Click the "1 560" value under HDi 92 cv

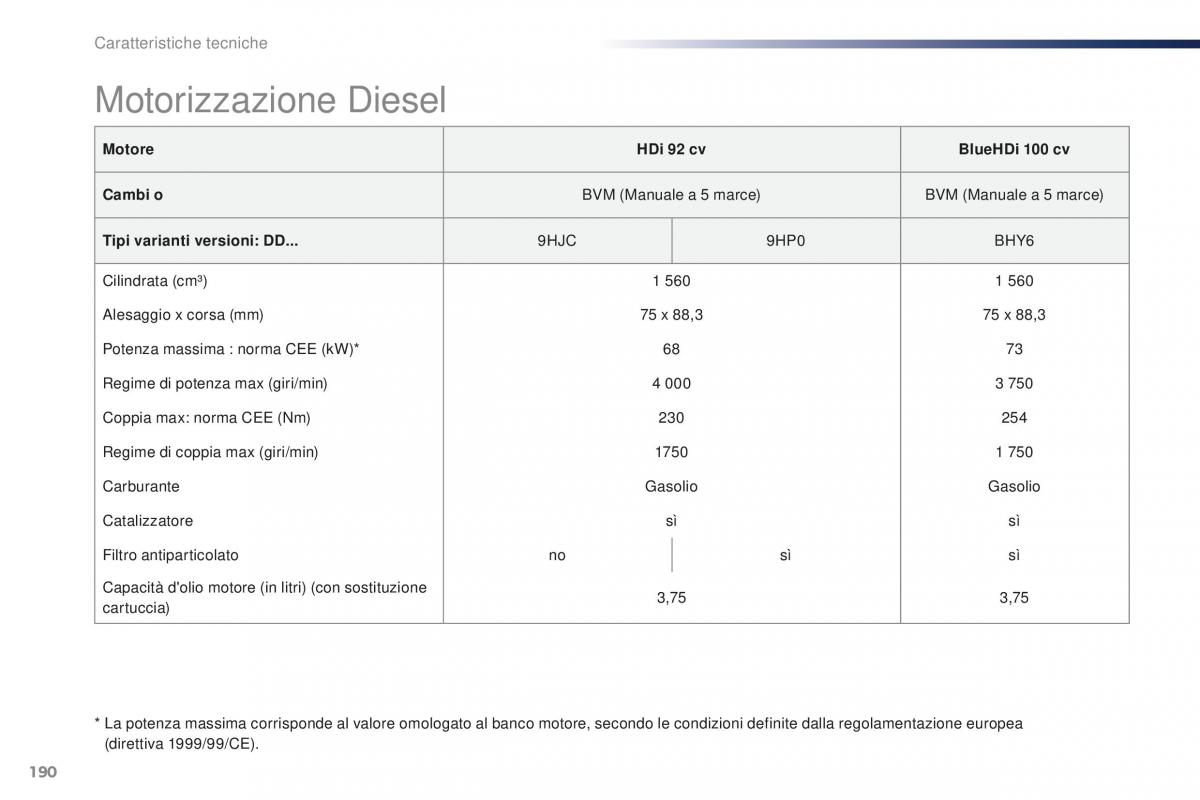coord(671,281)
